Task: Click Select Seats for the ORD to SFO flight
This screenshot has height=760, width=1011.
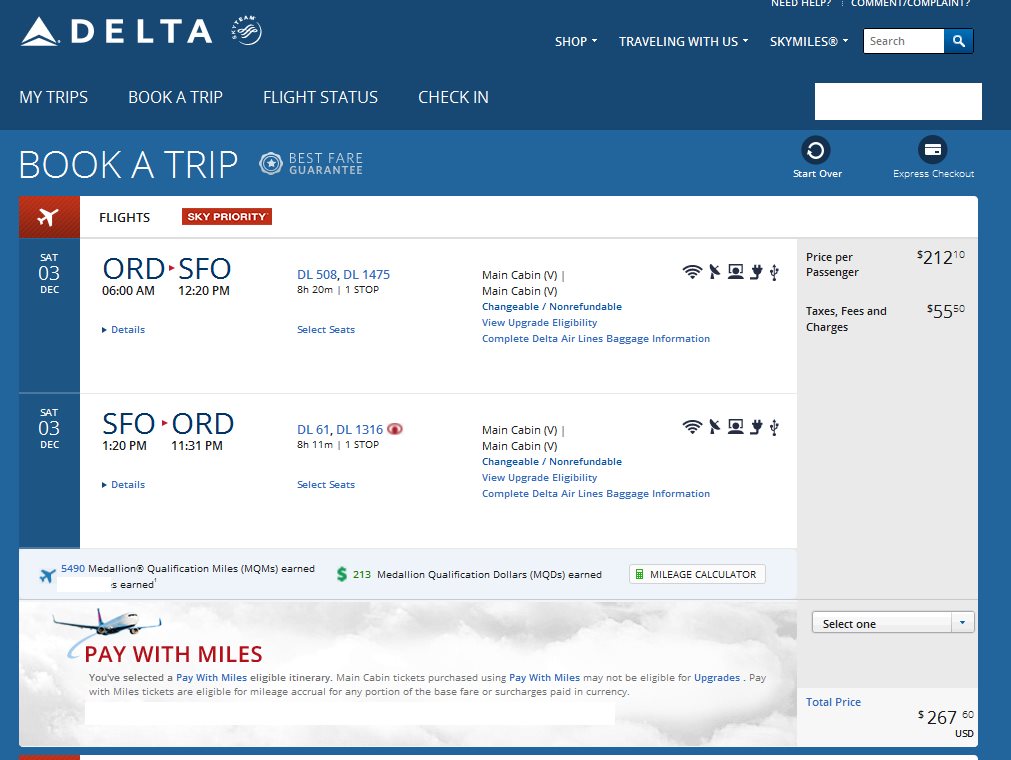Action: coord(326,330)
